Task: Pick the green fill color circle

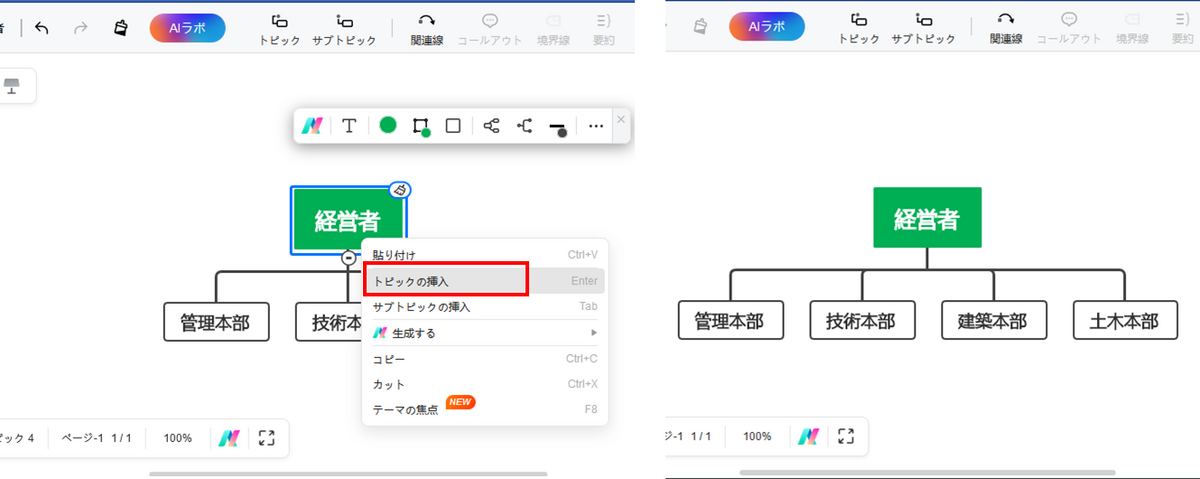Action: pos(388,125)
